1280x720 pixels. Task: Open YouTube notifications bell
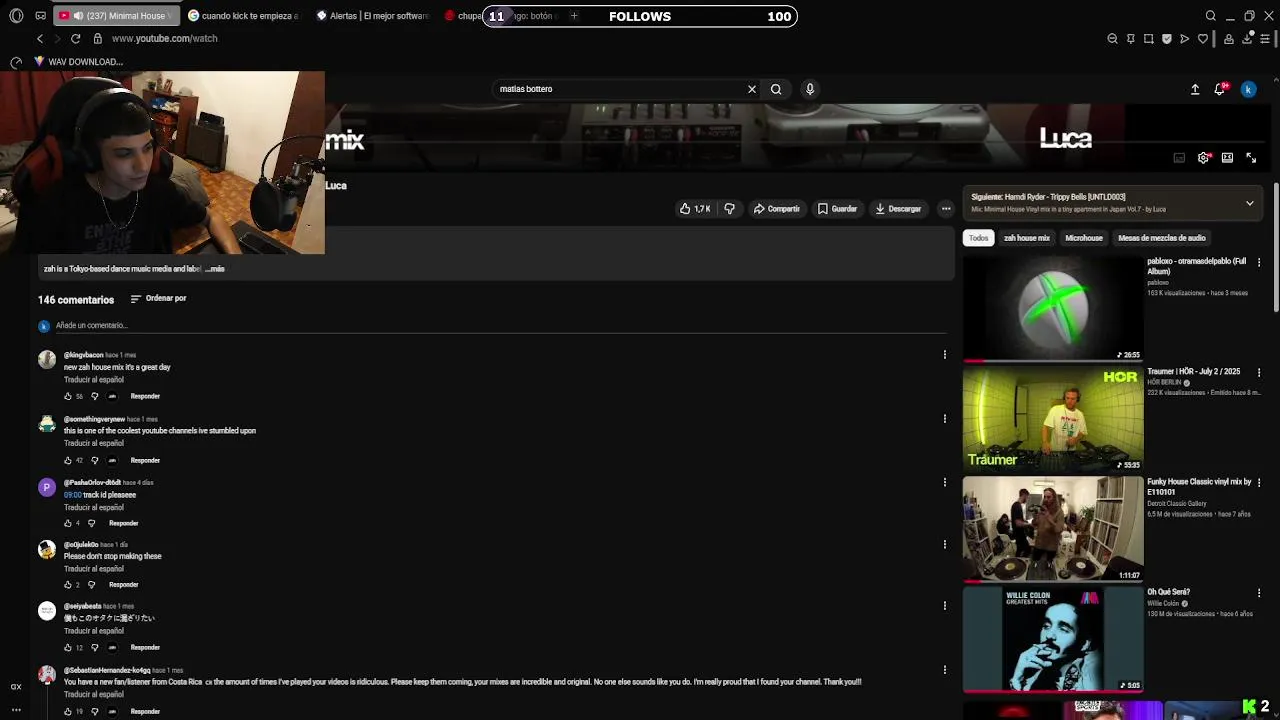coord(1220,89)
